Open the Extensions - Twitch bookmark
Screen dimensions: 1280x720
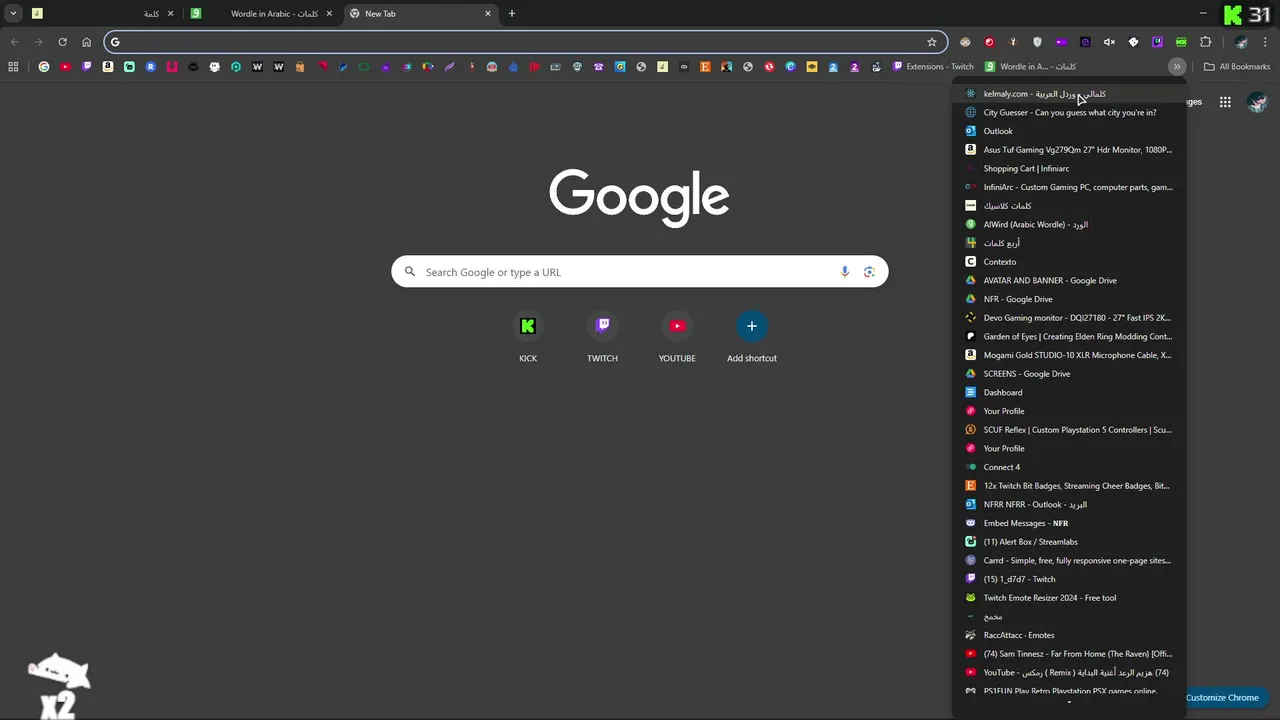tap(932, 67)
